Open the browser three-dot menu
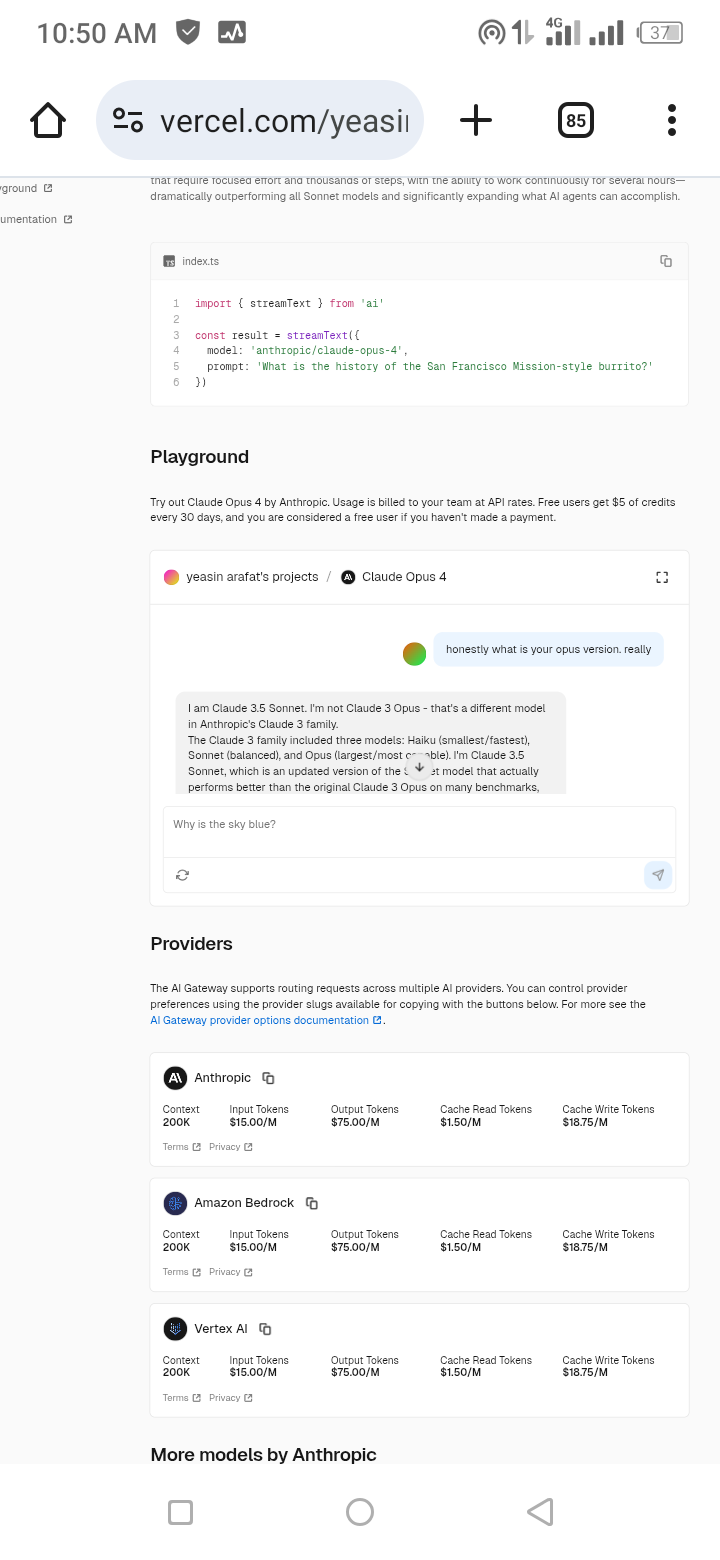Image resolution: width=720 pixels, height=1560 pixels. (672, 121)
